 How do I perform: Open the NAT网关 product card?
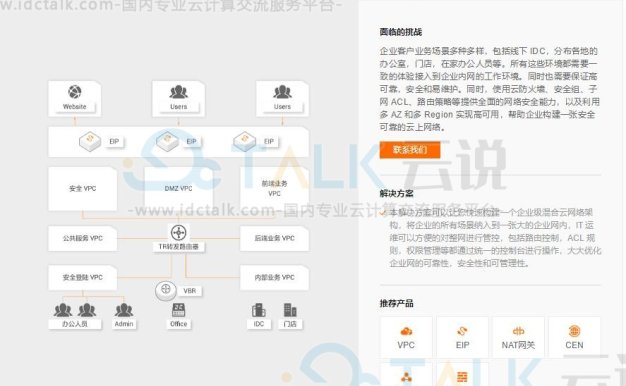pyautogui.click(x=518, y=337)
